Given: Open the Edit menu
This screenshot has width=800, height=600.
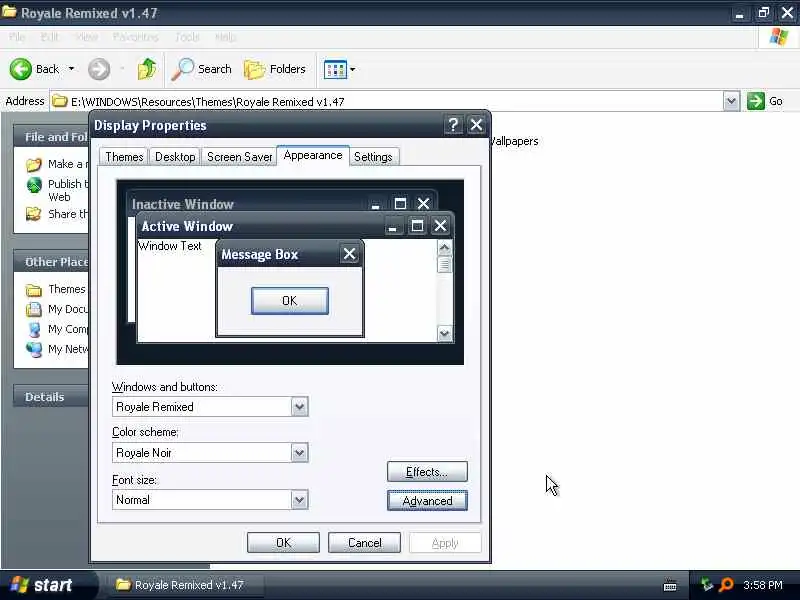Looking at the screenshot, I should point(49,37).
